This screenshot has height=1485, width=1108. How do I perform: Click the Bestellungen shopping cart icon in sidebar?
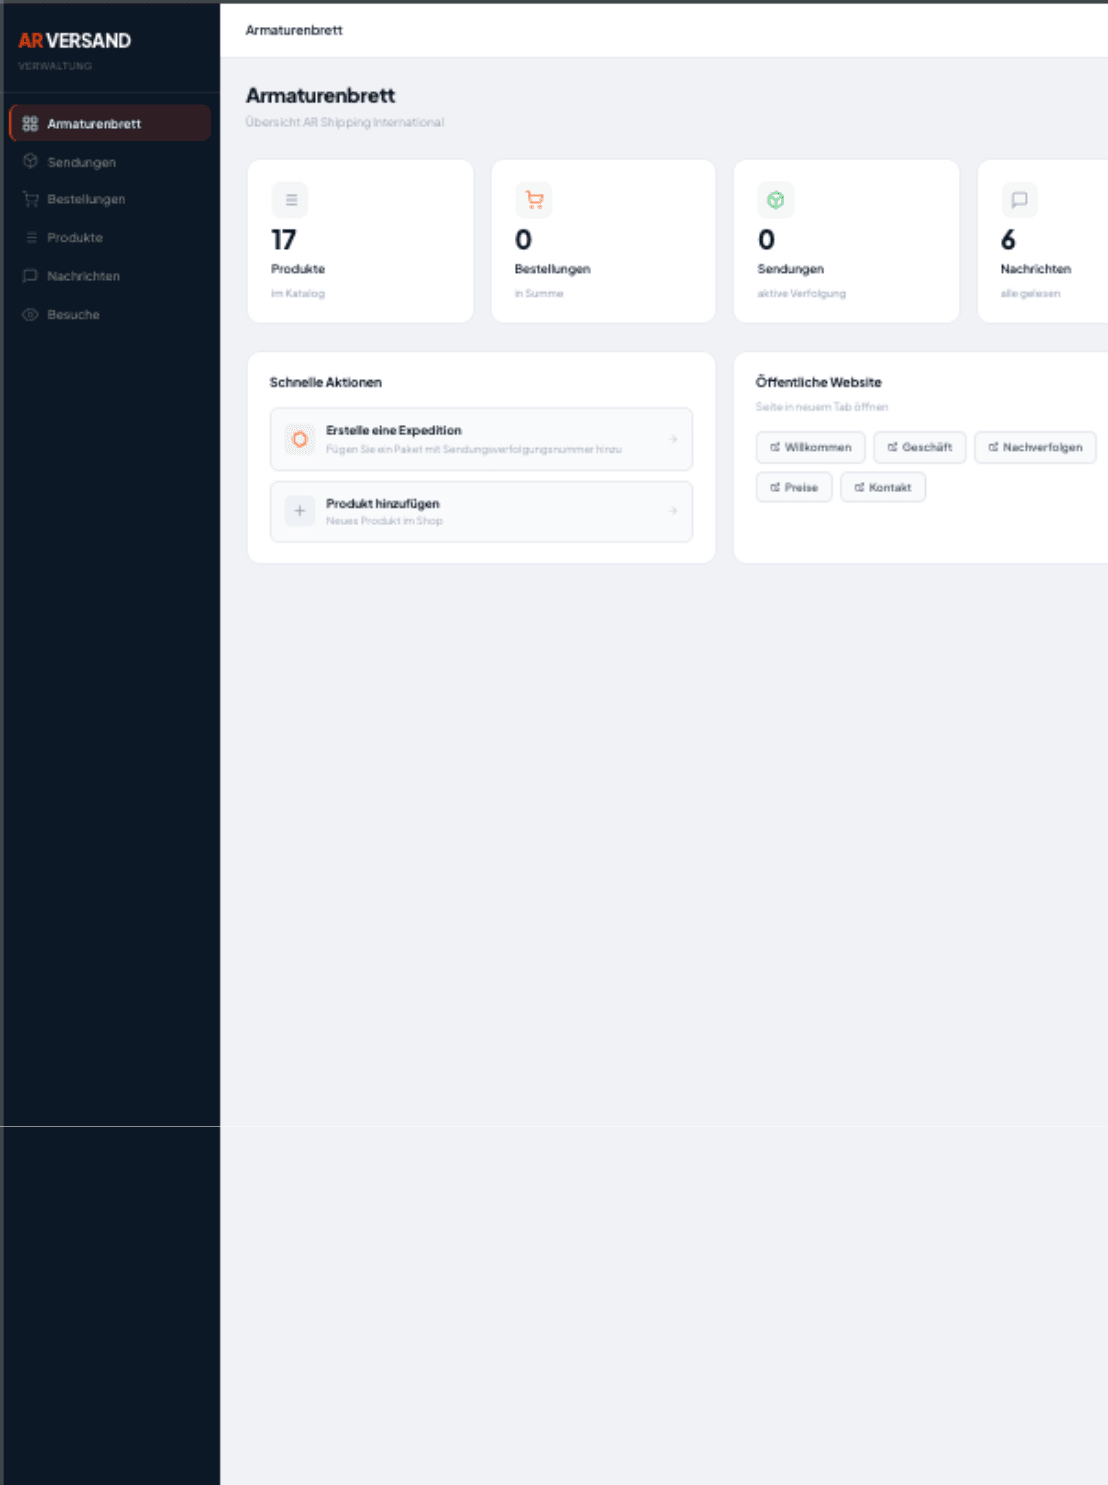click(30, 200)
